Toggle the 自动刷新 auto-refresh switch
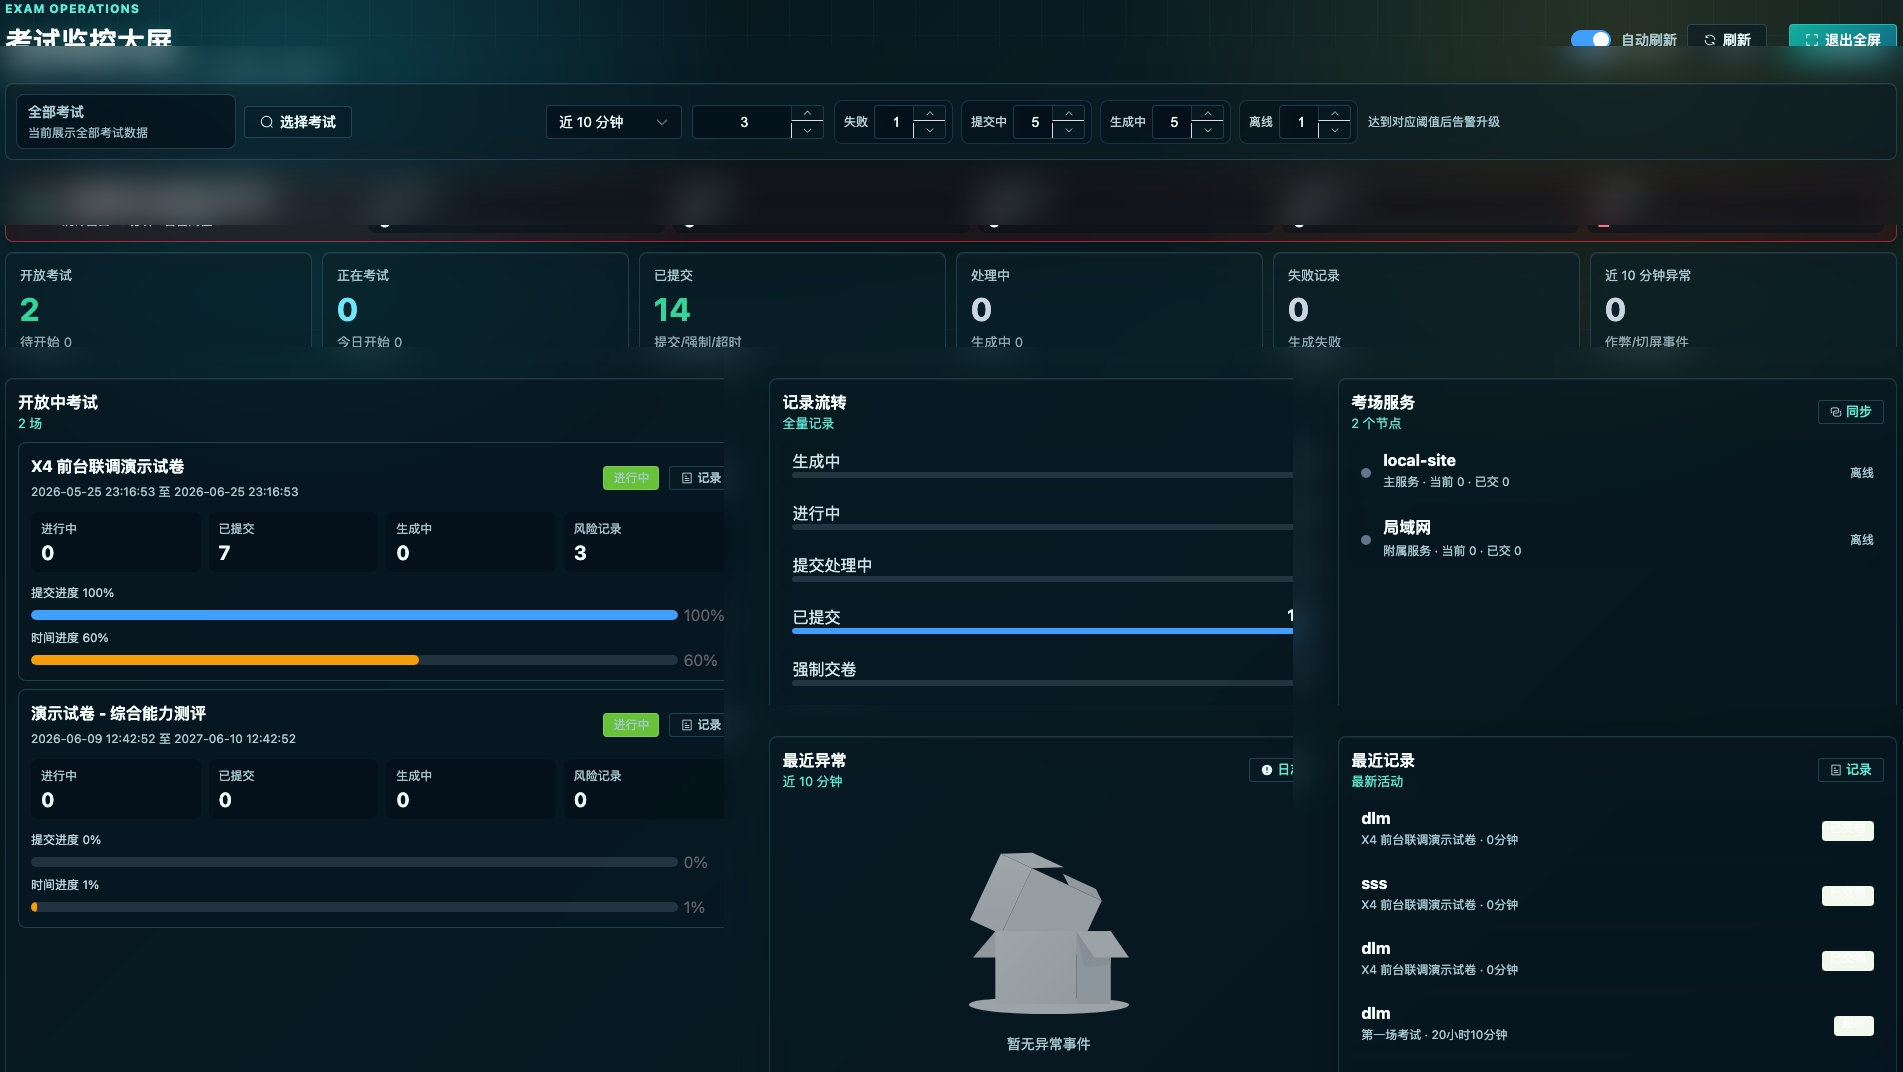 (1590, 39)
